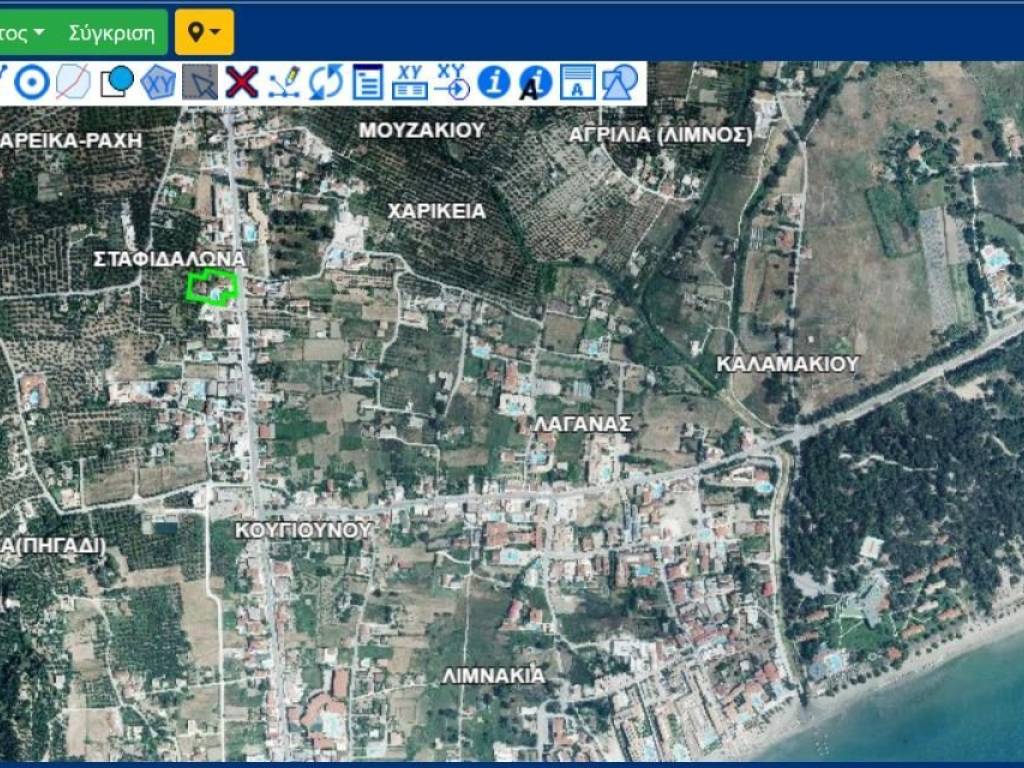Select the edit vertices pencil tool
Viewport: 1024px width, 768px height.
click(x=284, y=82)
